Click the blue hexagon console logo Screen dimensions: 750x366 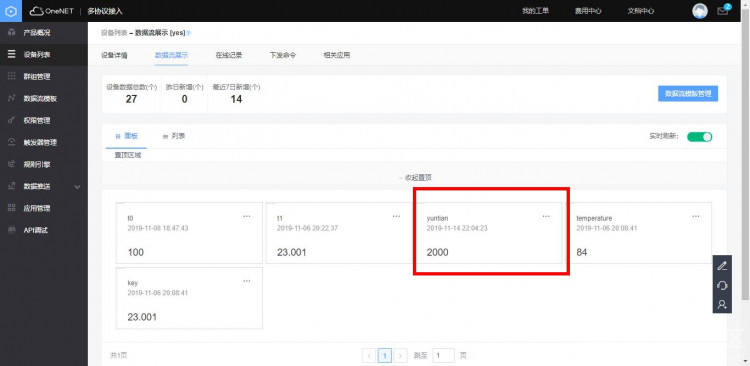(x=11, y=11)
